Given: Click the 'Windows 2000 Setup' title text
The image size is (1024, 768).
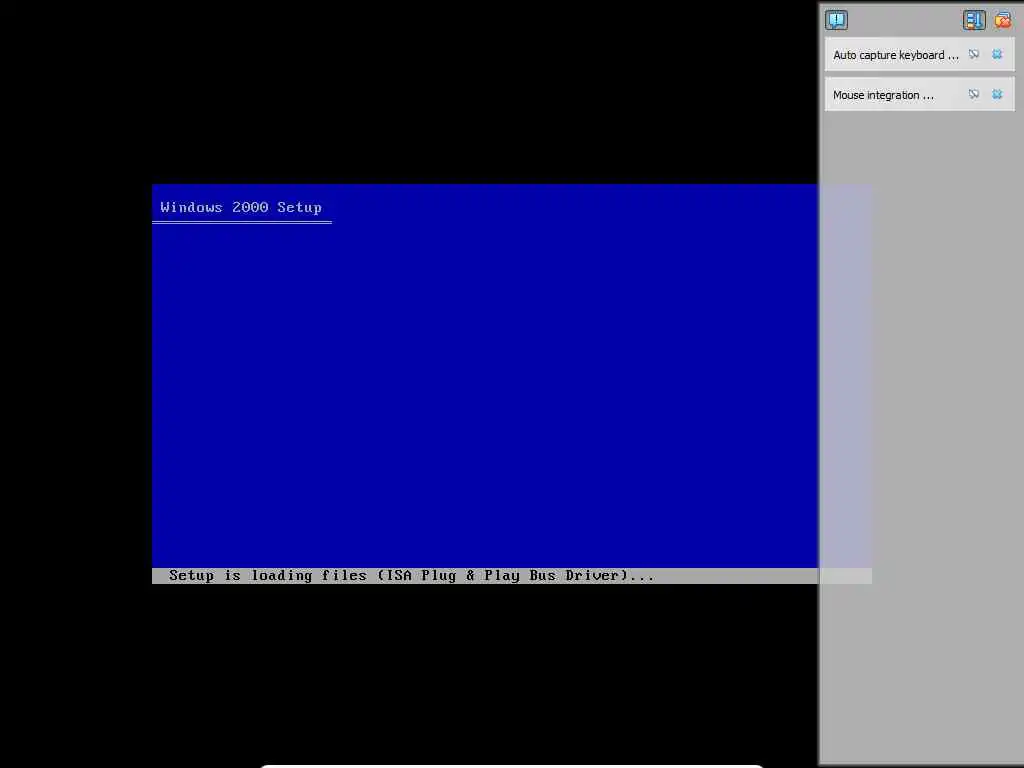Looking at the screenshot, I should click(241, 208).
